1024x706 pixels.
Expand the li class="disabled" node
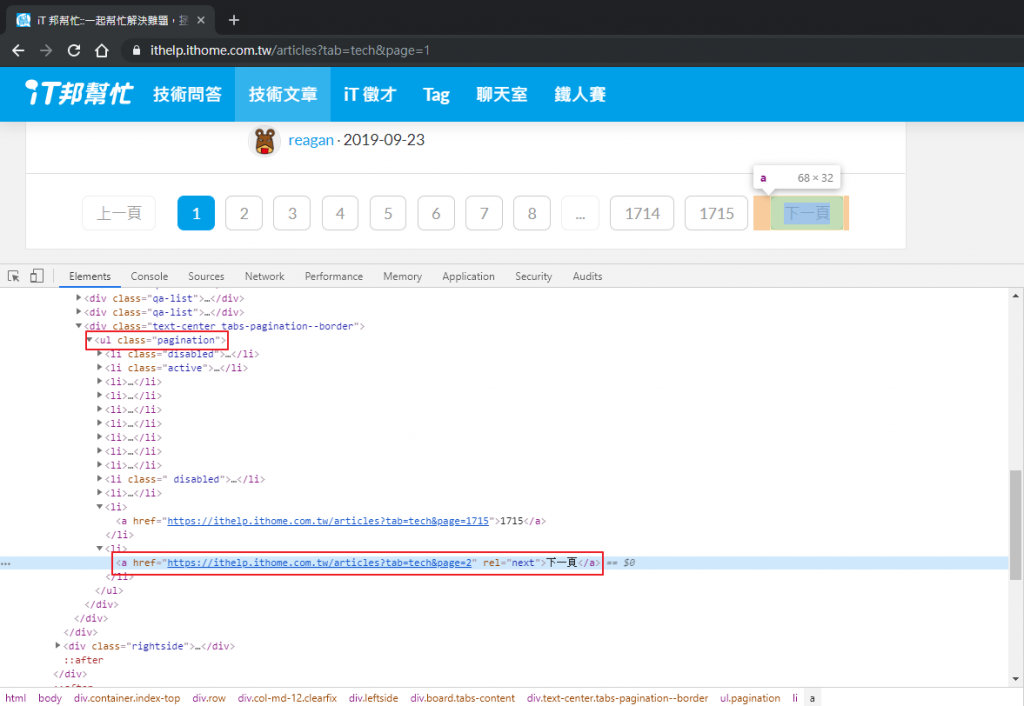tap(99, 353)
